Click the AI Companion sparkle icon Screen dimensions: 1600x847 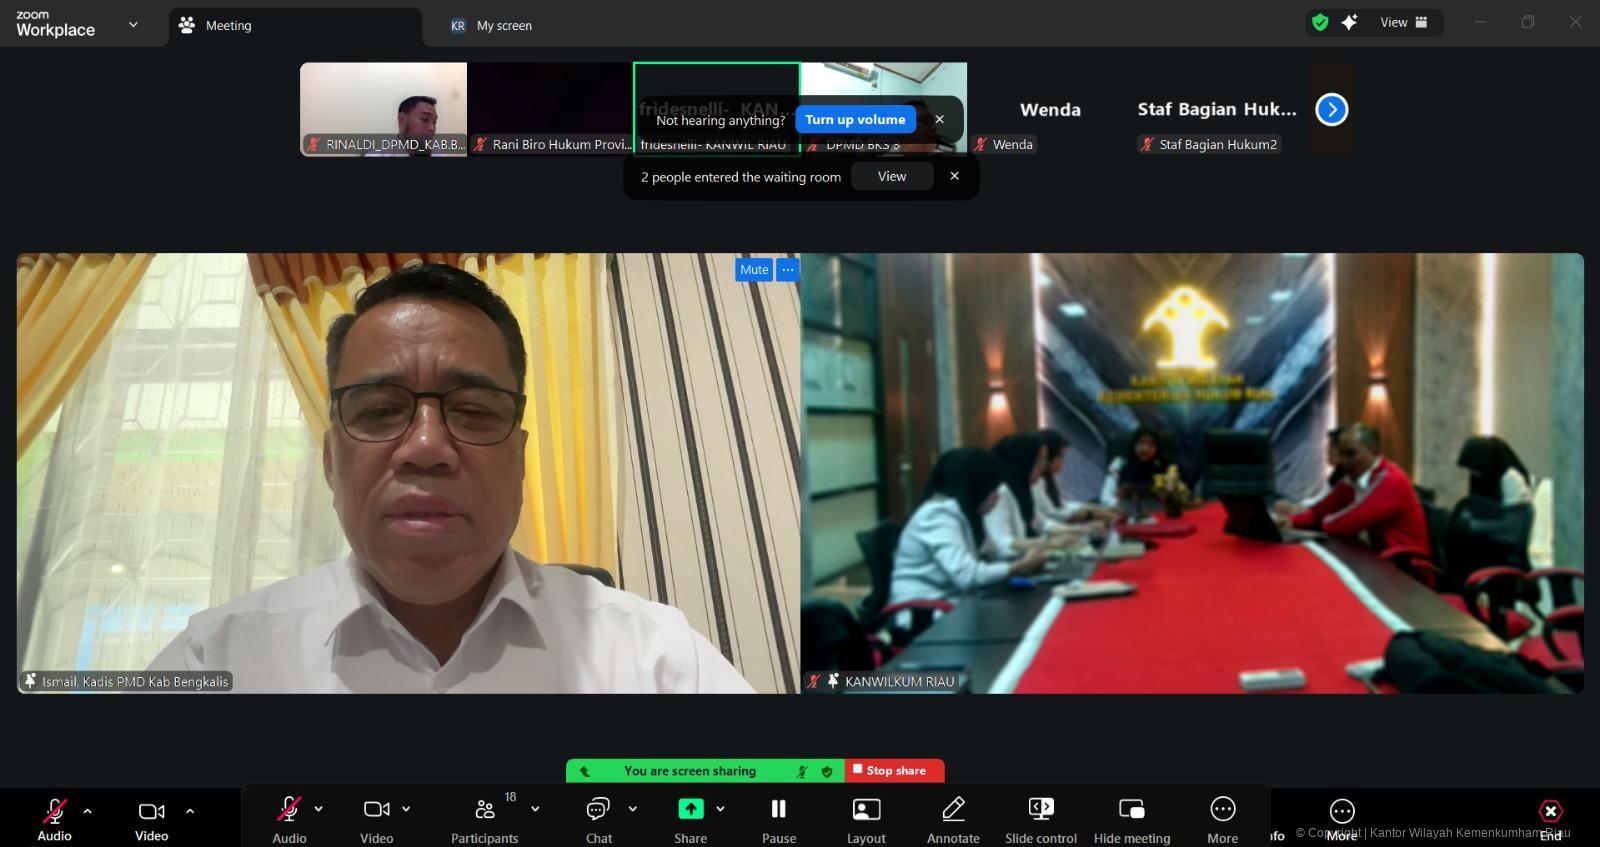[1349, 22]
